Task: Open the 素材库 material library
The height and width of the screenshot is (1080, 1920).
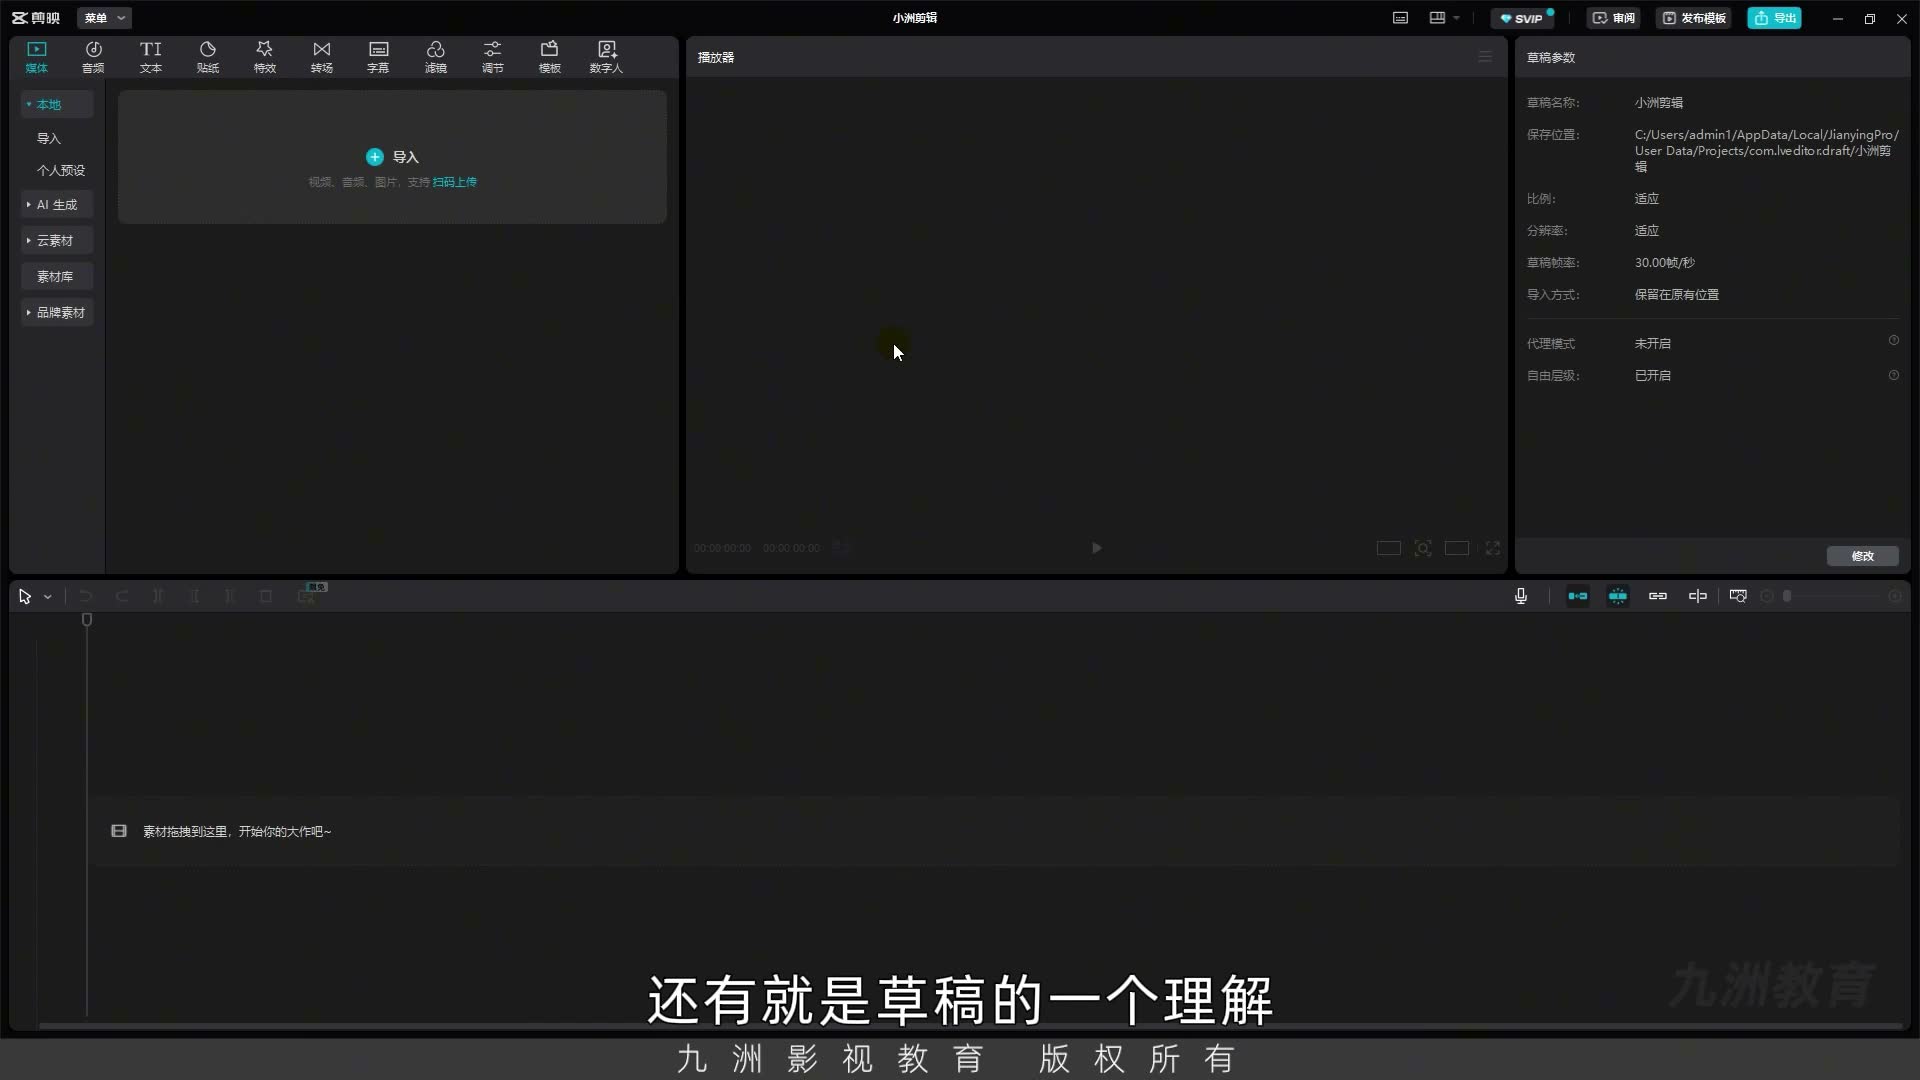Action: coord(57,277)
